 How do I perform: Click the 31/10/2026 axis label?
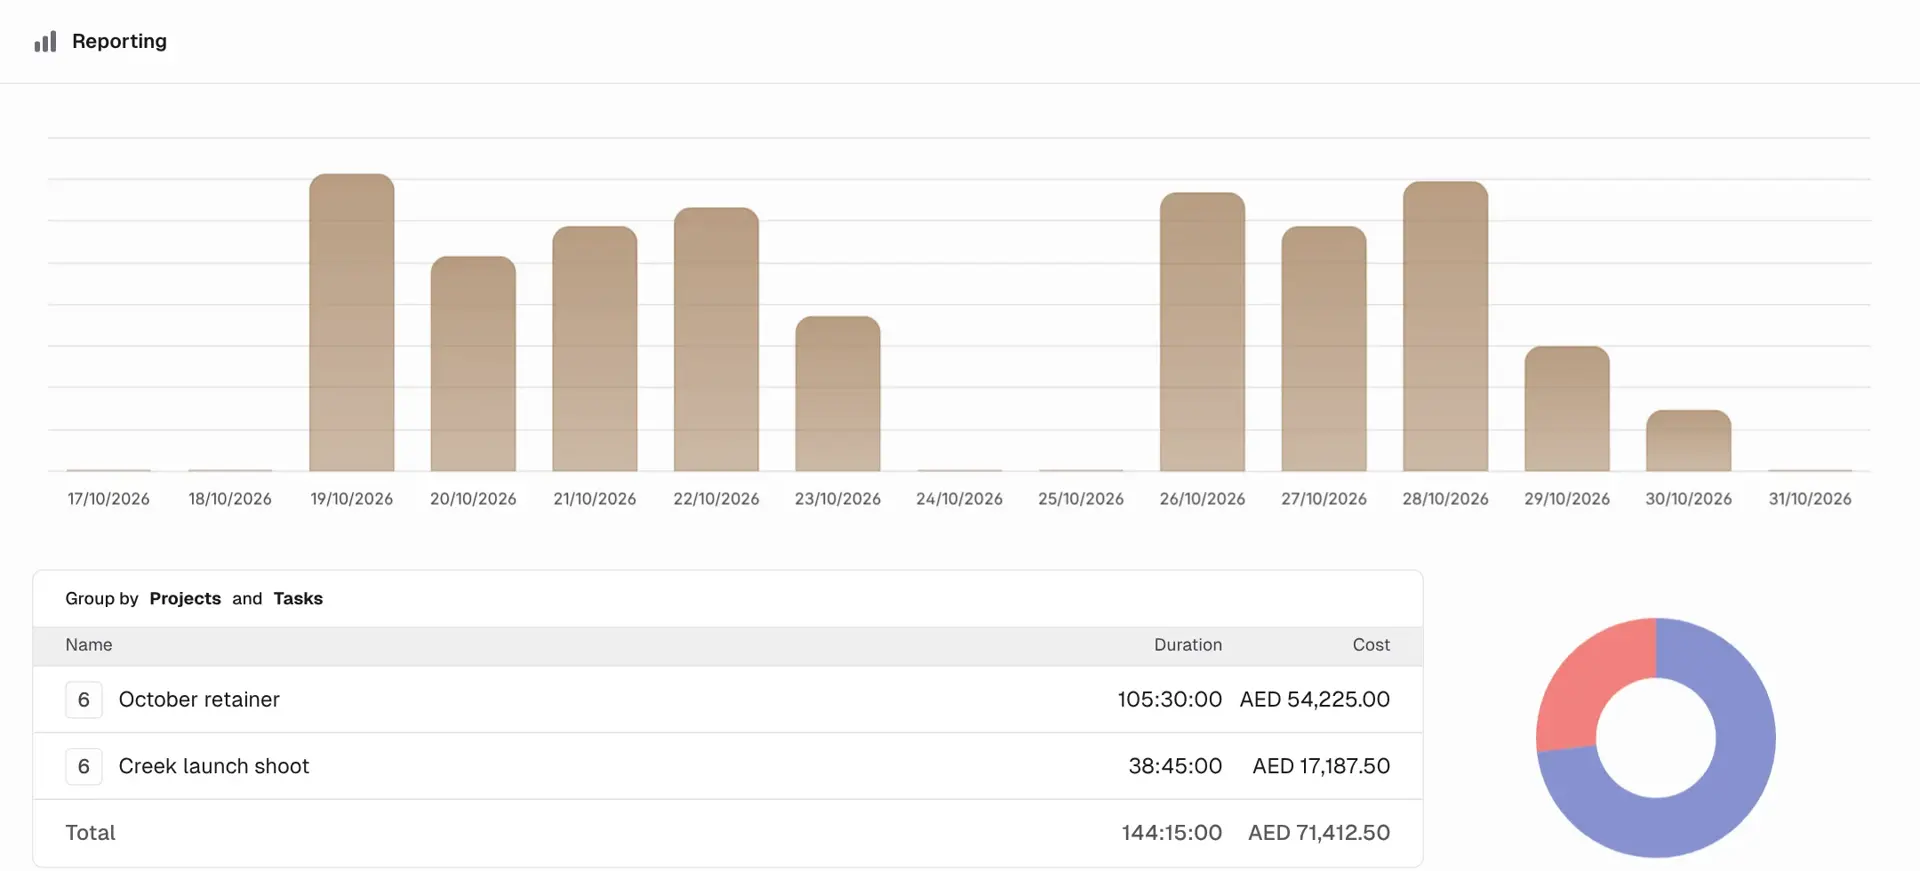[x=1810, y=498]
